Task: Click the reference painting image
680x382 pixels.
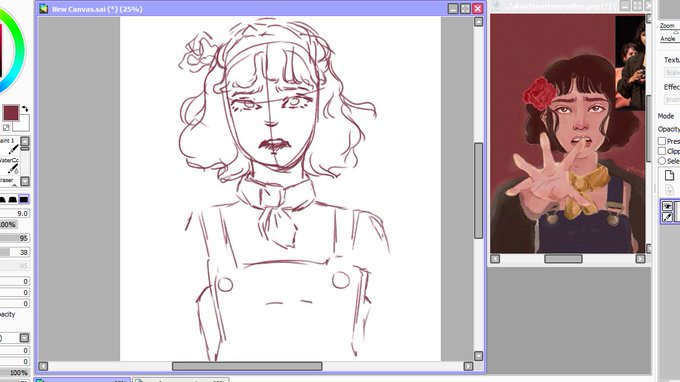Action: [x=568, y=134]
